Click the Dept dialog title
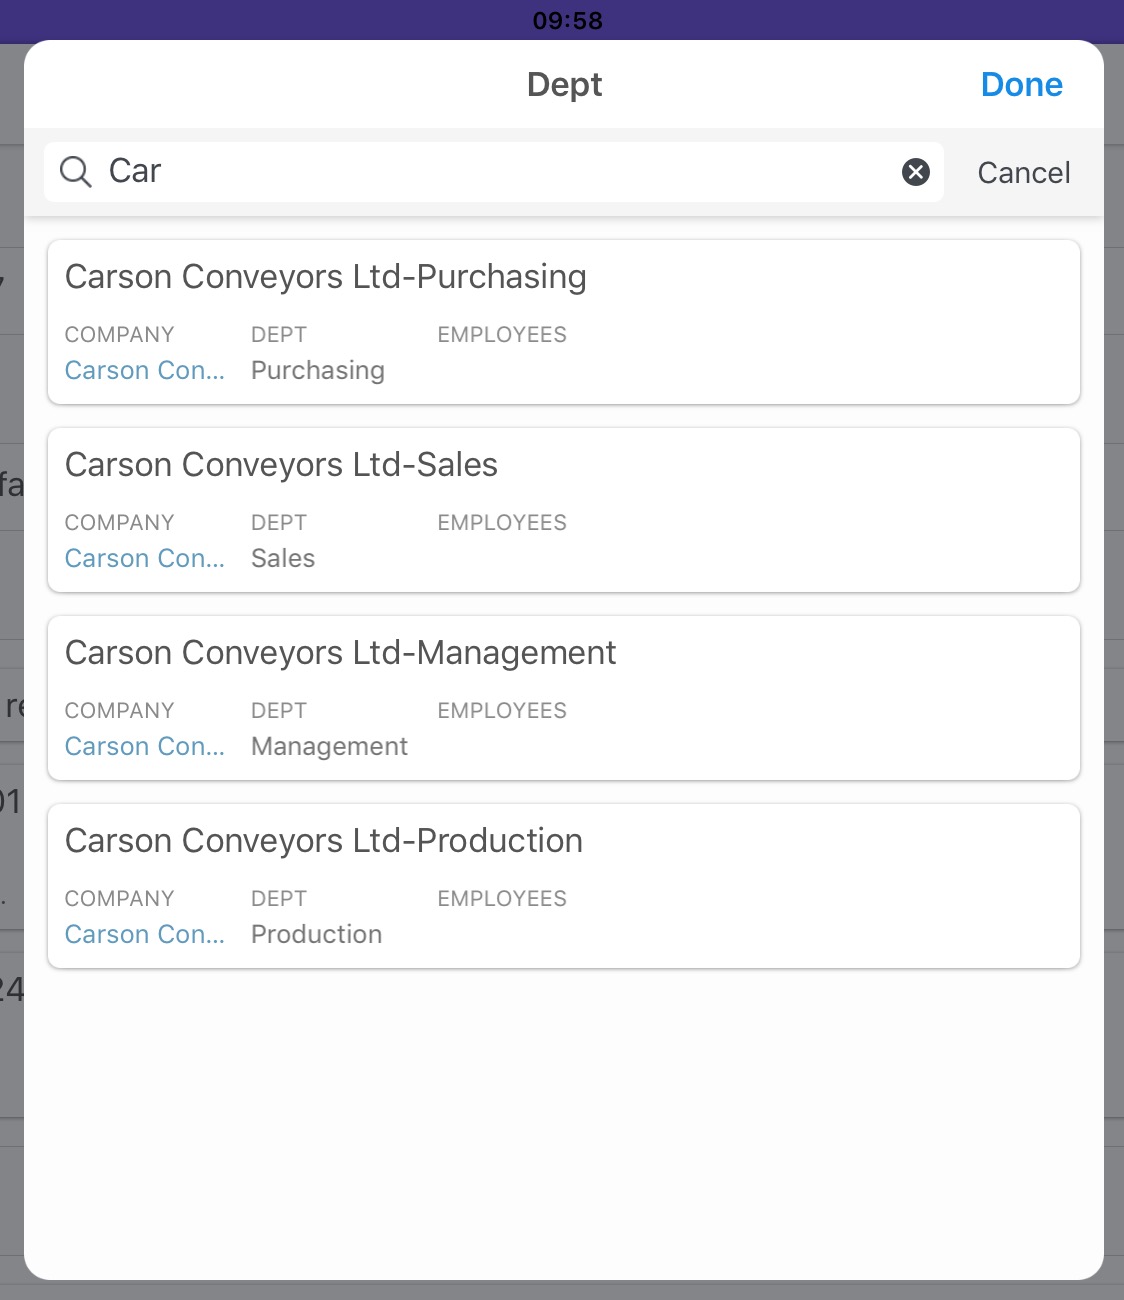This screenshot has height=1300, width=1124. click(564, 85)
